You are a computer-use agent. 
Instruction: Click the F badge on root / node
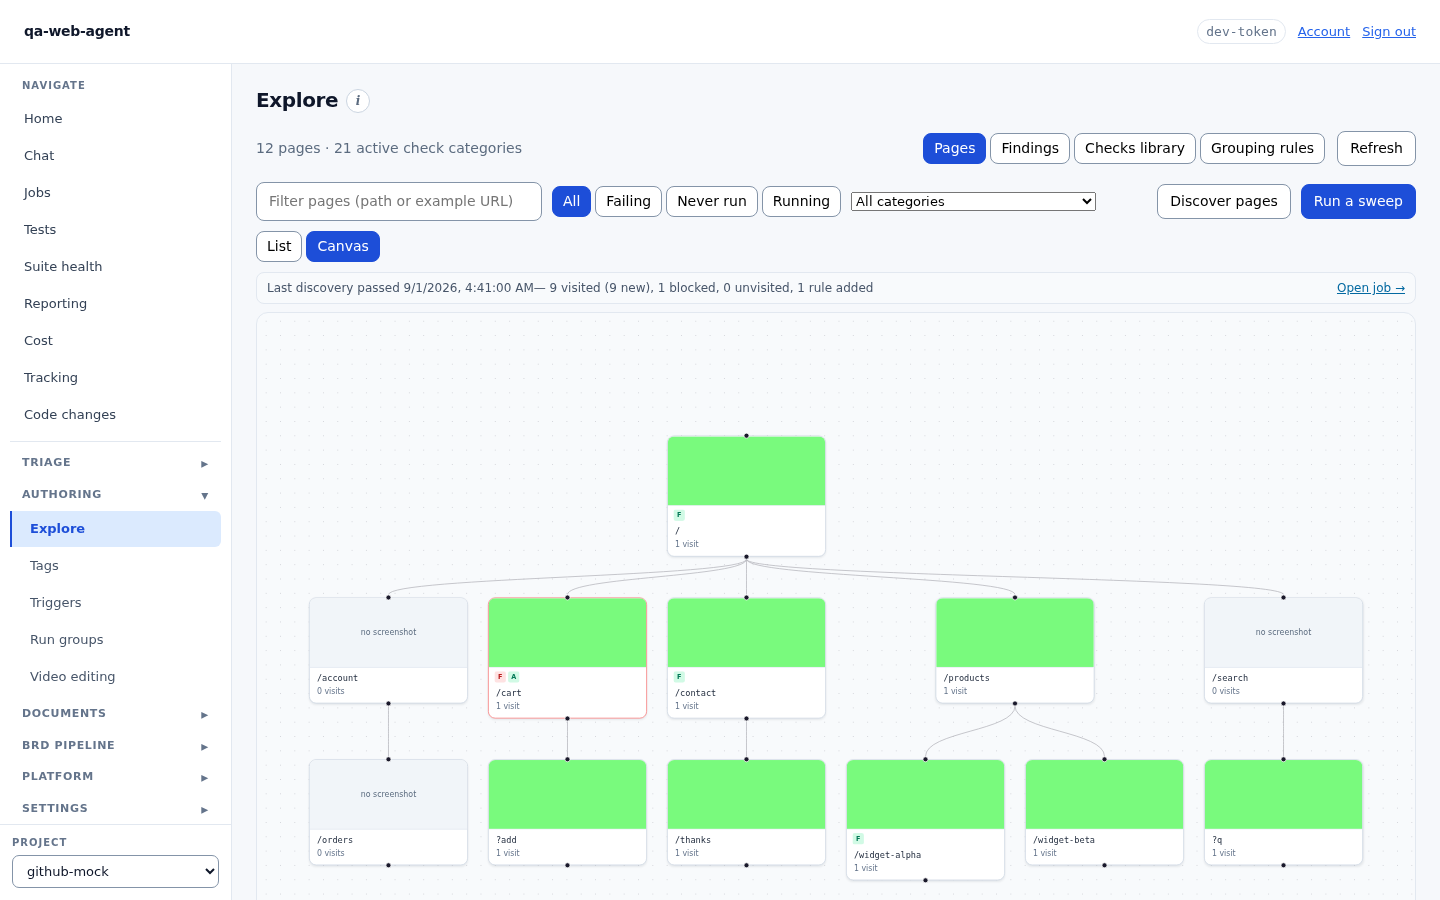679,515
